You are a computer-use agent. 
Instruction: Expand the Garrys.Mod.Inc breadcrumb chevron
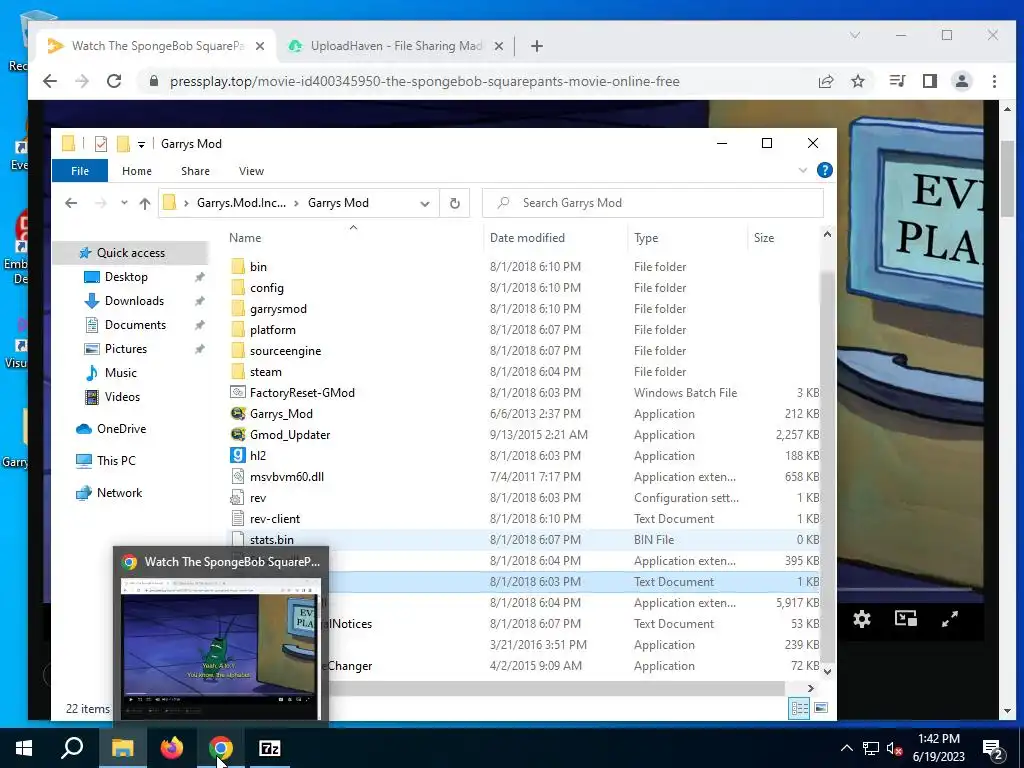(295, 203)
